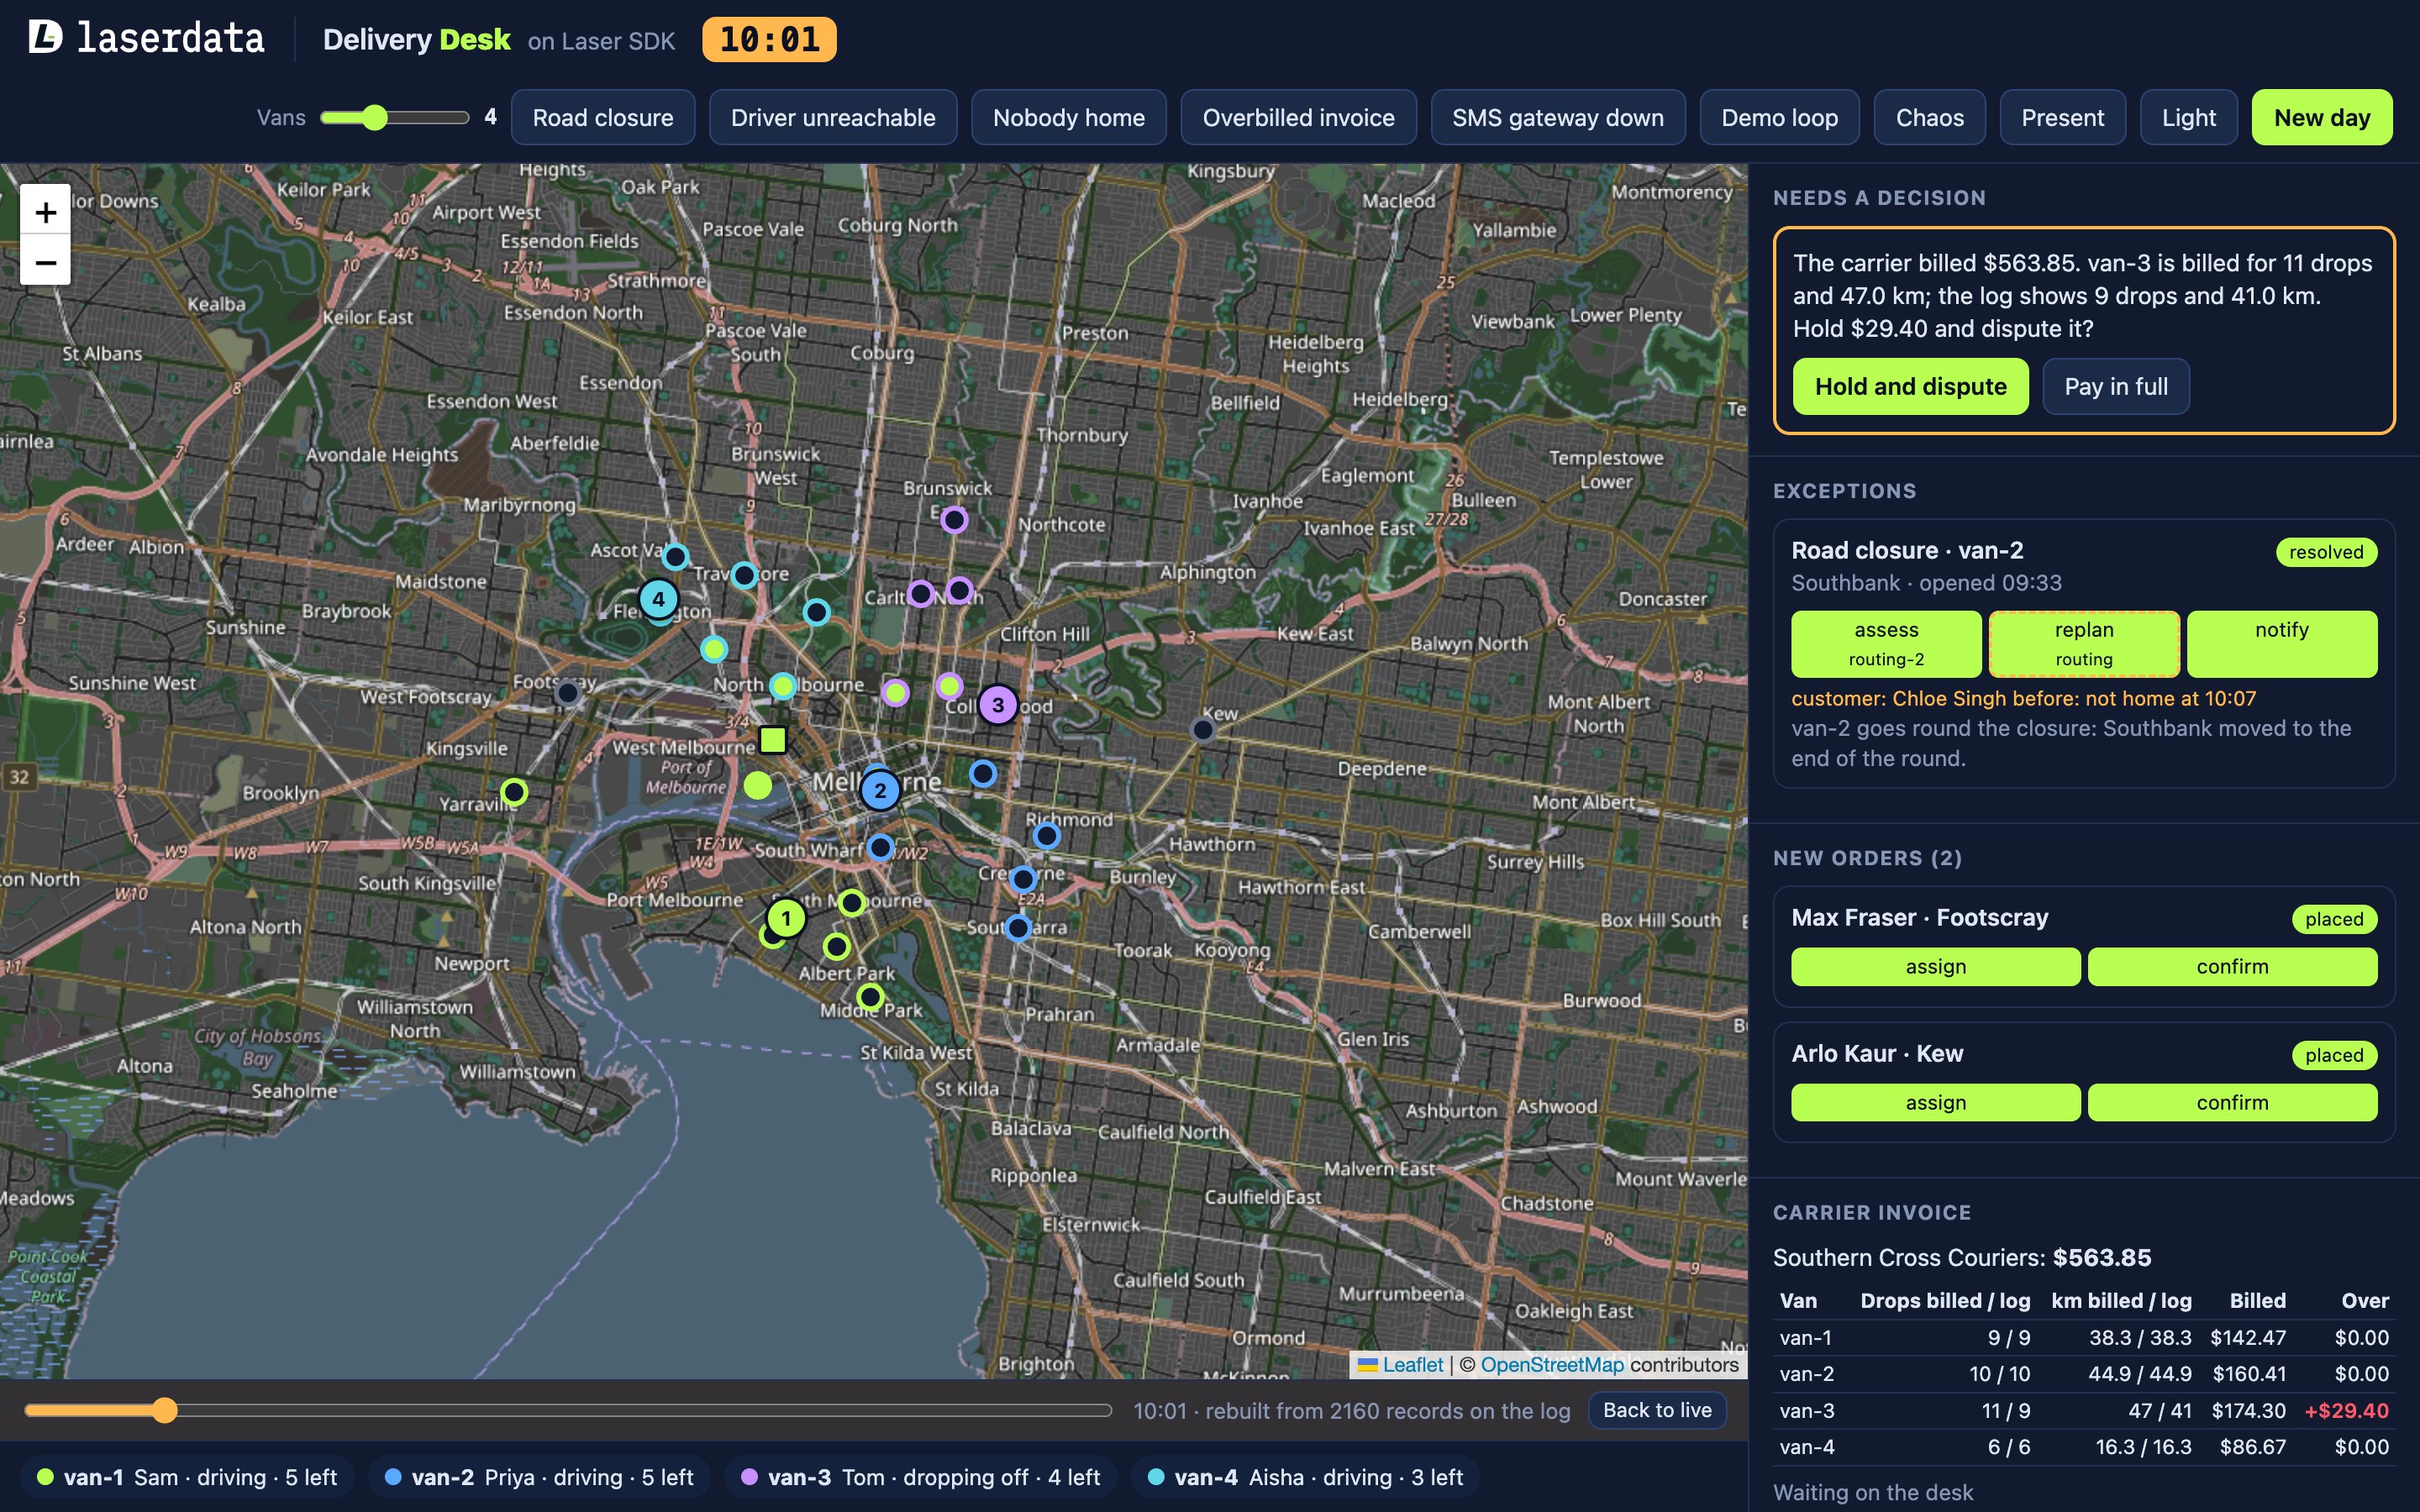
Task: Trigger Overbilled invoice scenario
Action: coord(1298,118)
